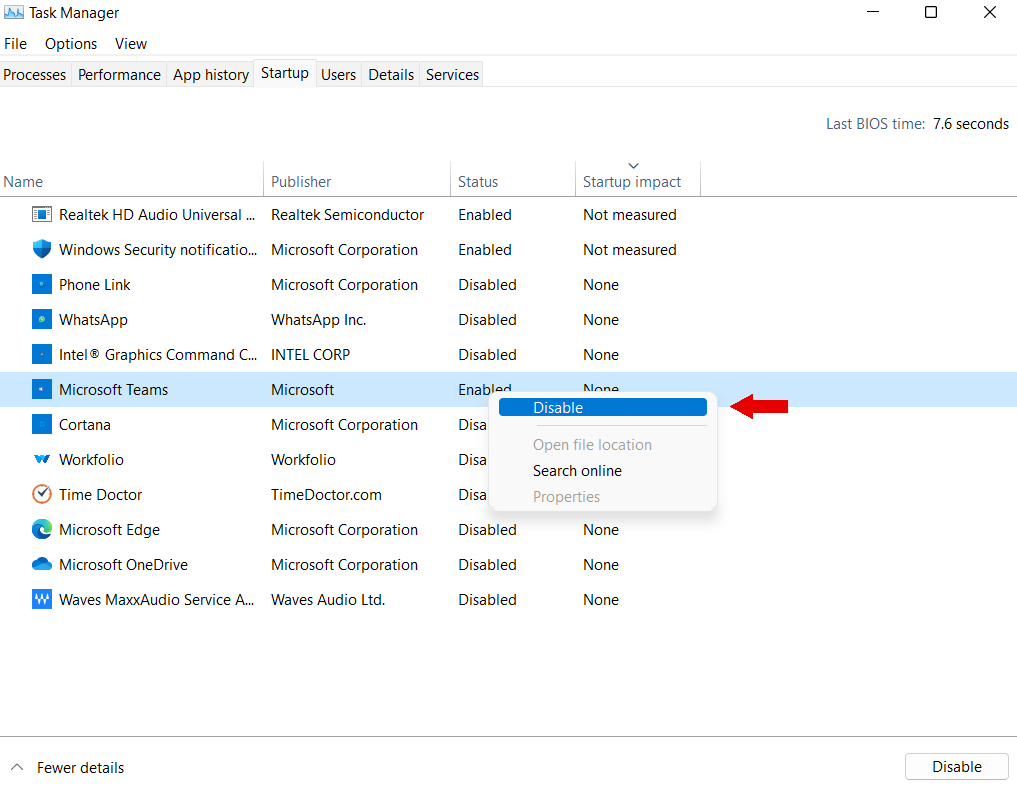
Task: Select the WhatsApp row name
Action: point(93,320)
